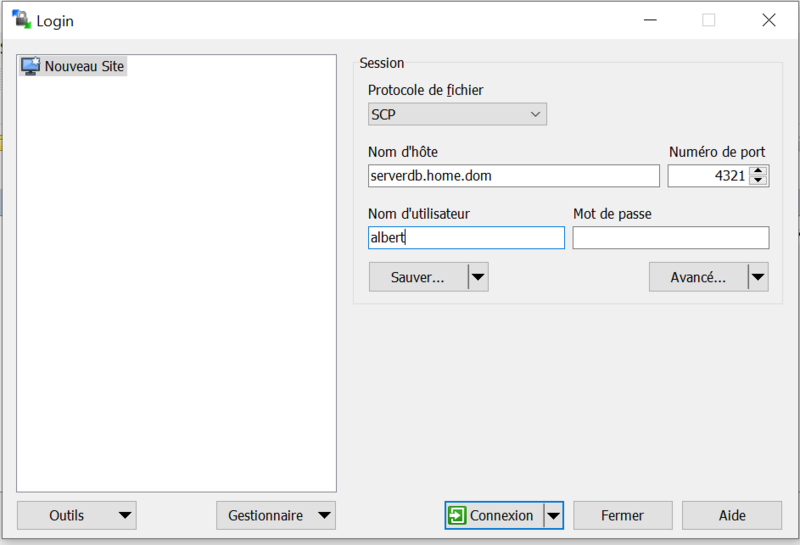The height and width of the screenshot is (545, 800).
Task: Open the Avancé... settings button
Action: click(698, 277)
